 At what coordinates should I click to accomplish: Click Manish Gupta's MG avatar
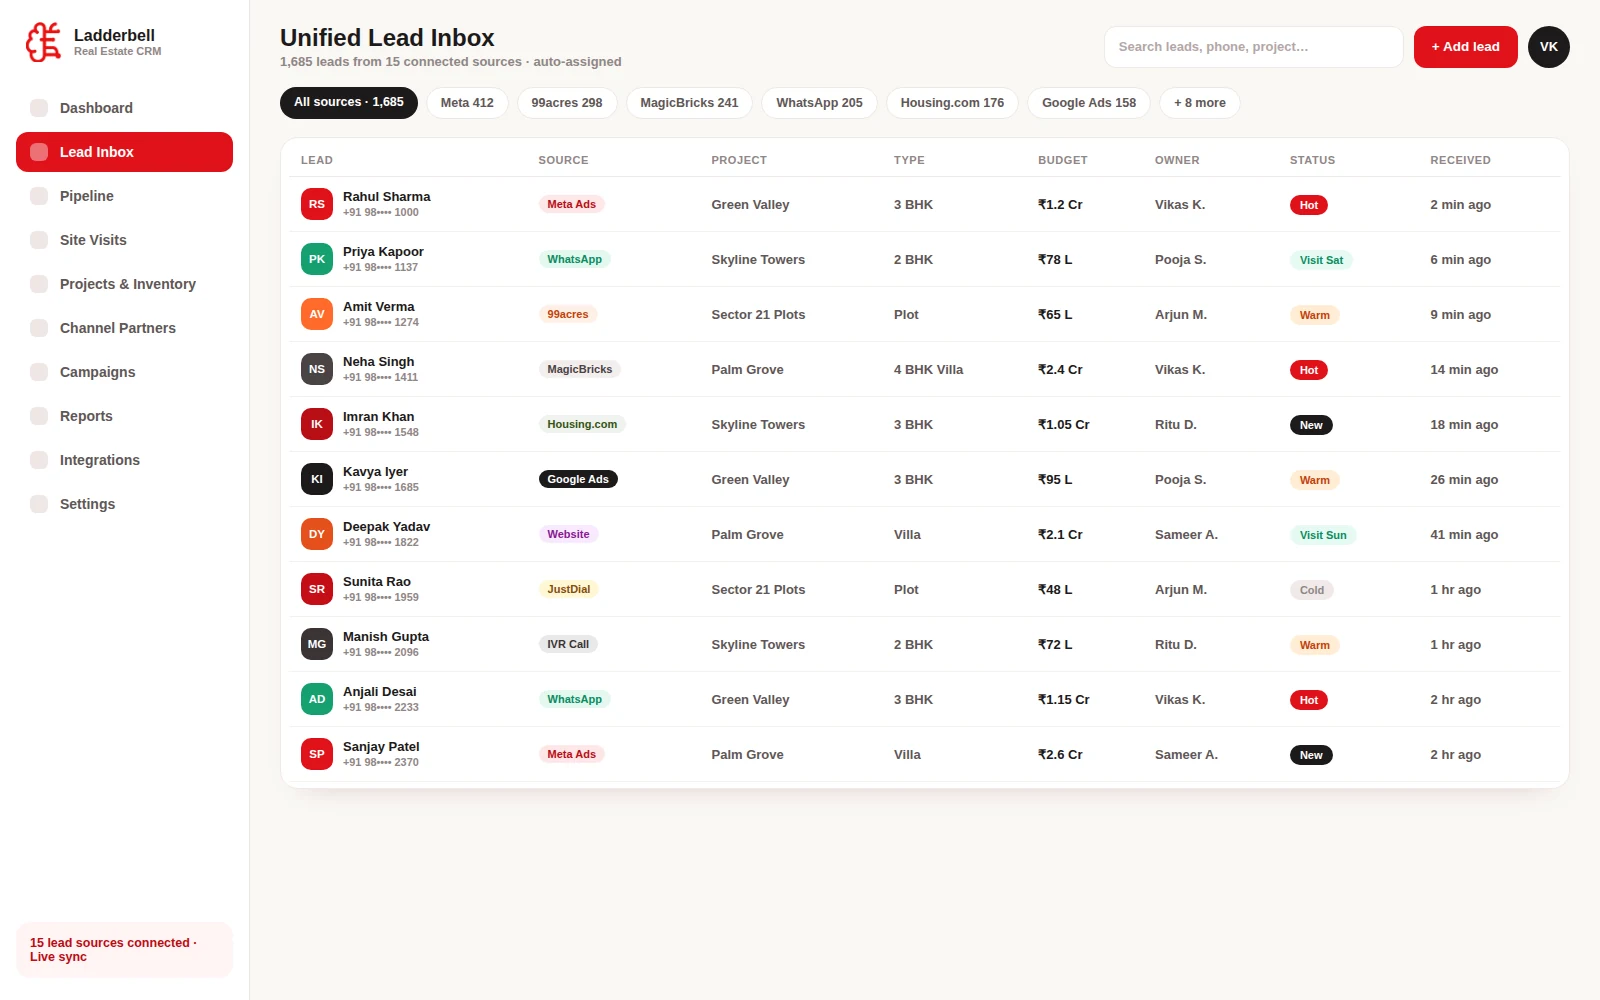coord(317,644)
